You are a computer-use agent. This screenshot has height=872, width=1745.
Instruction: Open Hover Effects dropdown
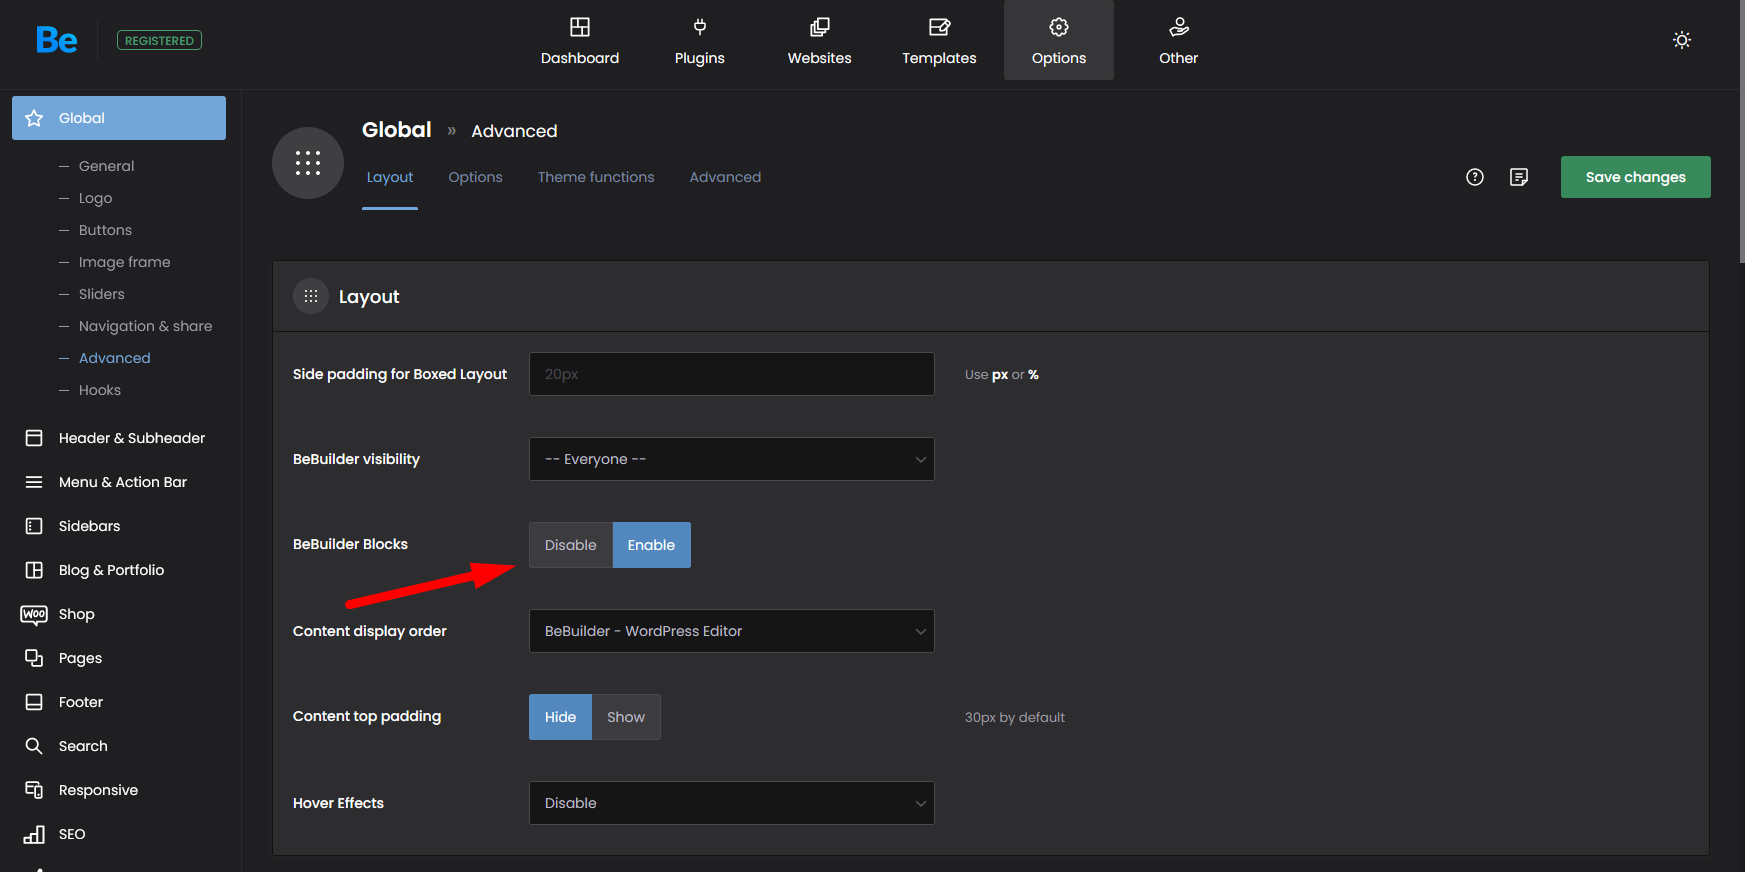[x=732, y=803]
